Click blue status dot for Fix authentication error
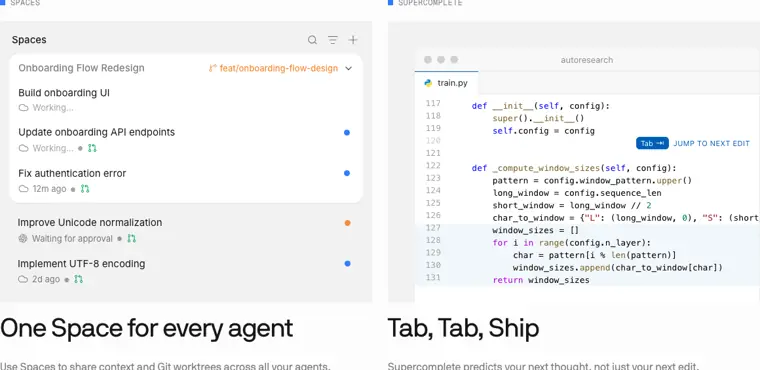This screenshot has width=760, height=370. pyautogui.click(x=347, y=173)
